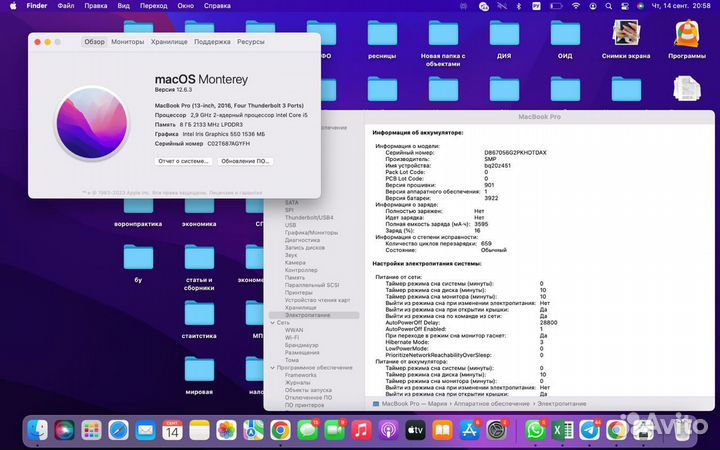Select the статьи и сборники folder

tap(199, 267)
